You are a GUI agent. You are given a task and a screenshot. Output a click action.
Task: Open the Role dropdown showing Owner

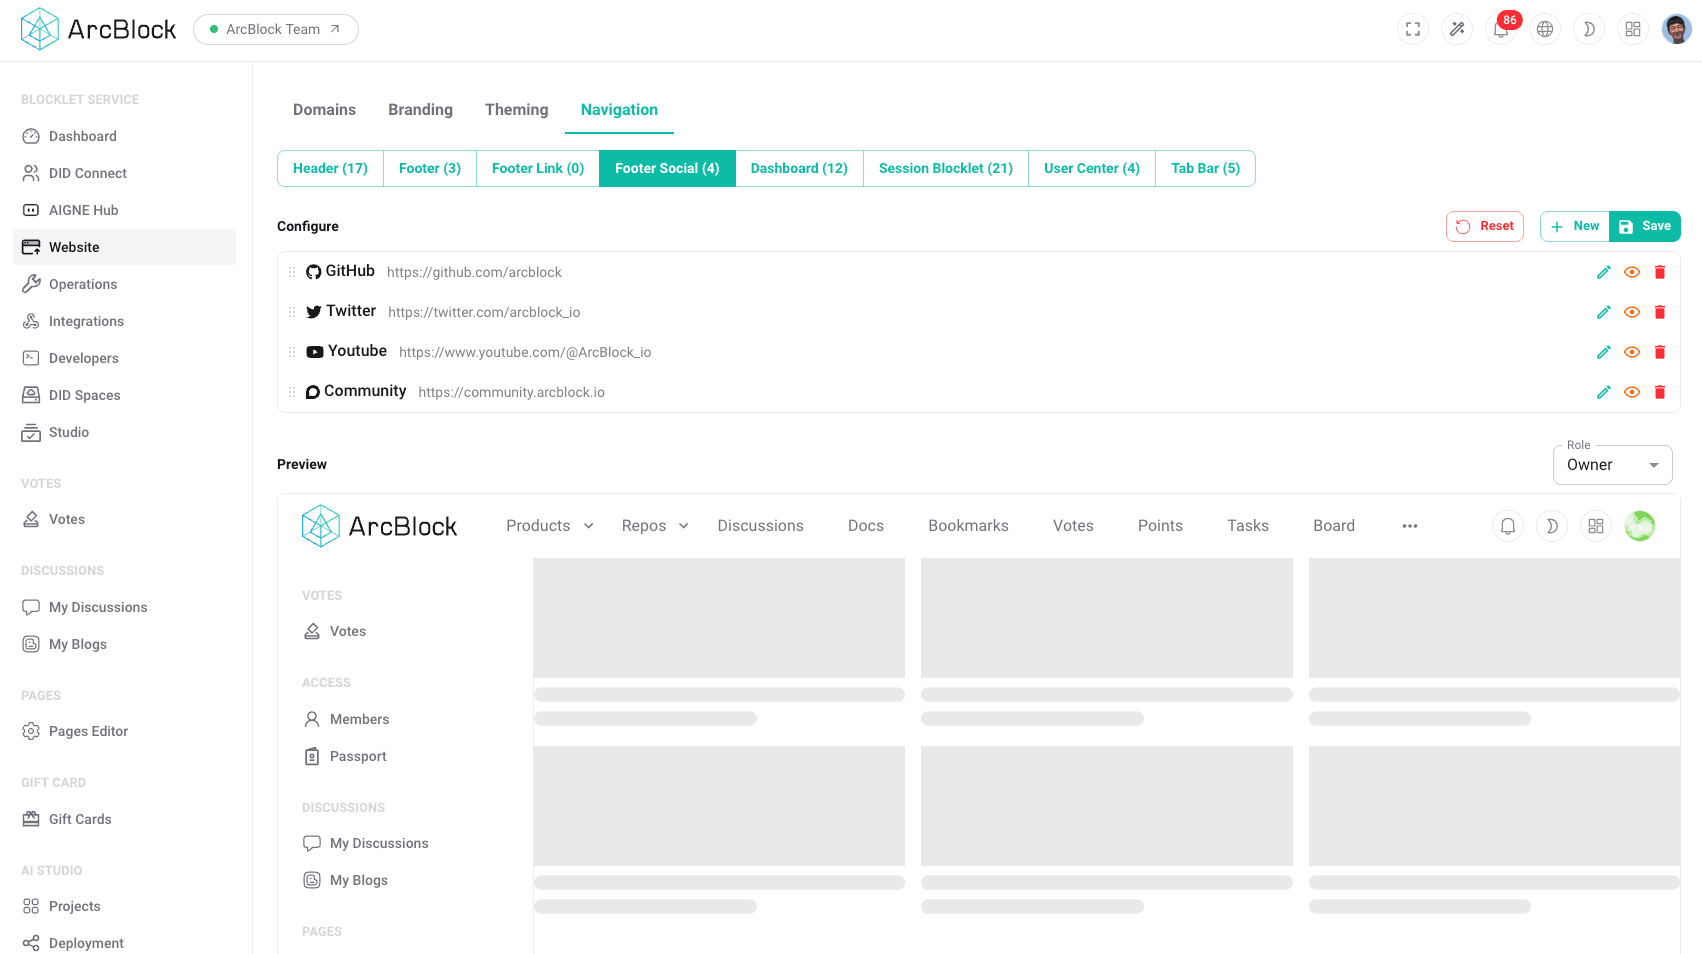tap(1612, 464)
